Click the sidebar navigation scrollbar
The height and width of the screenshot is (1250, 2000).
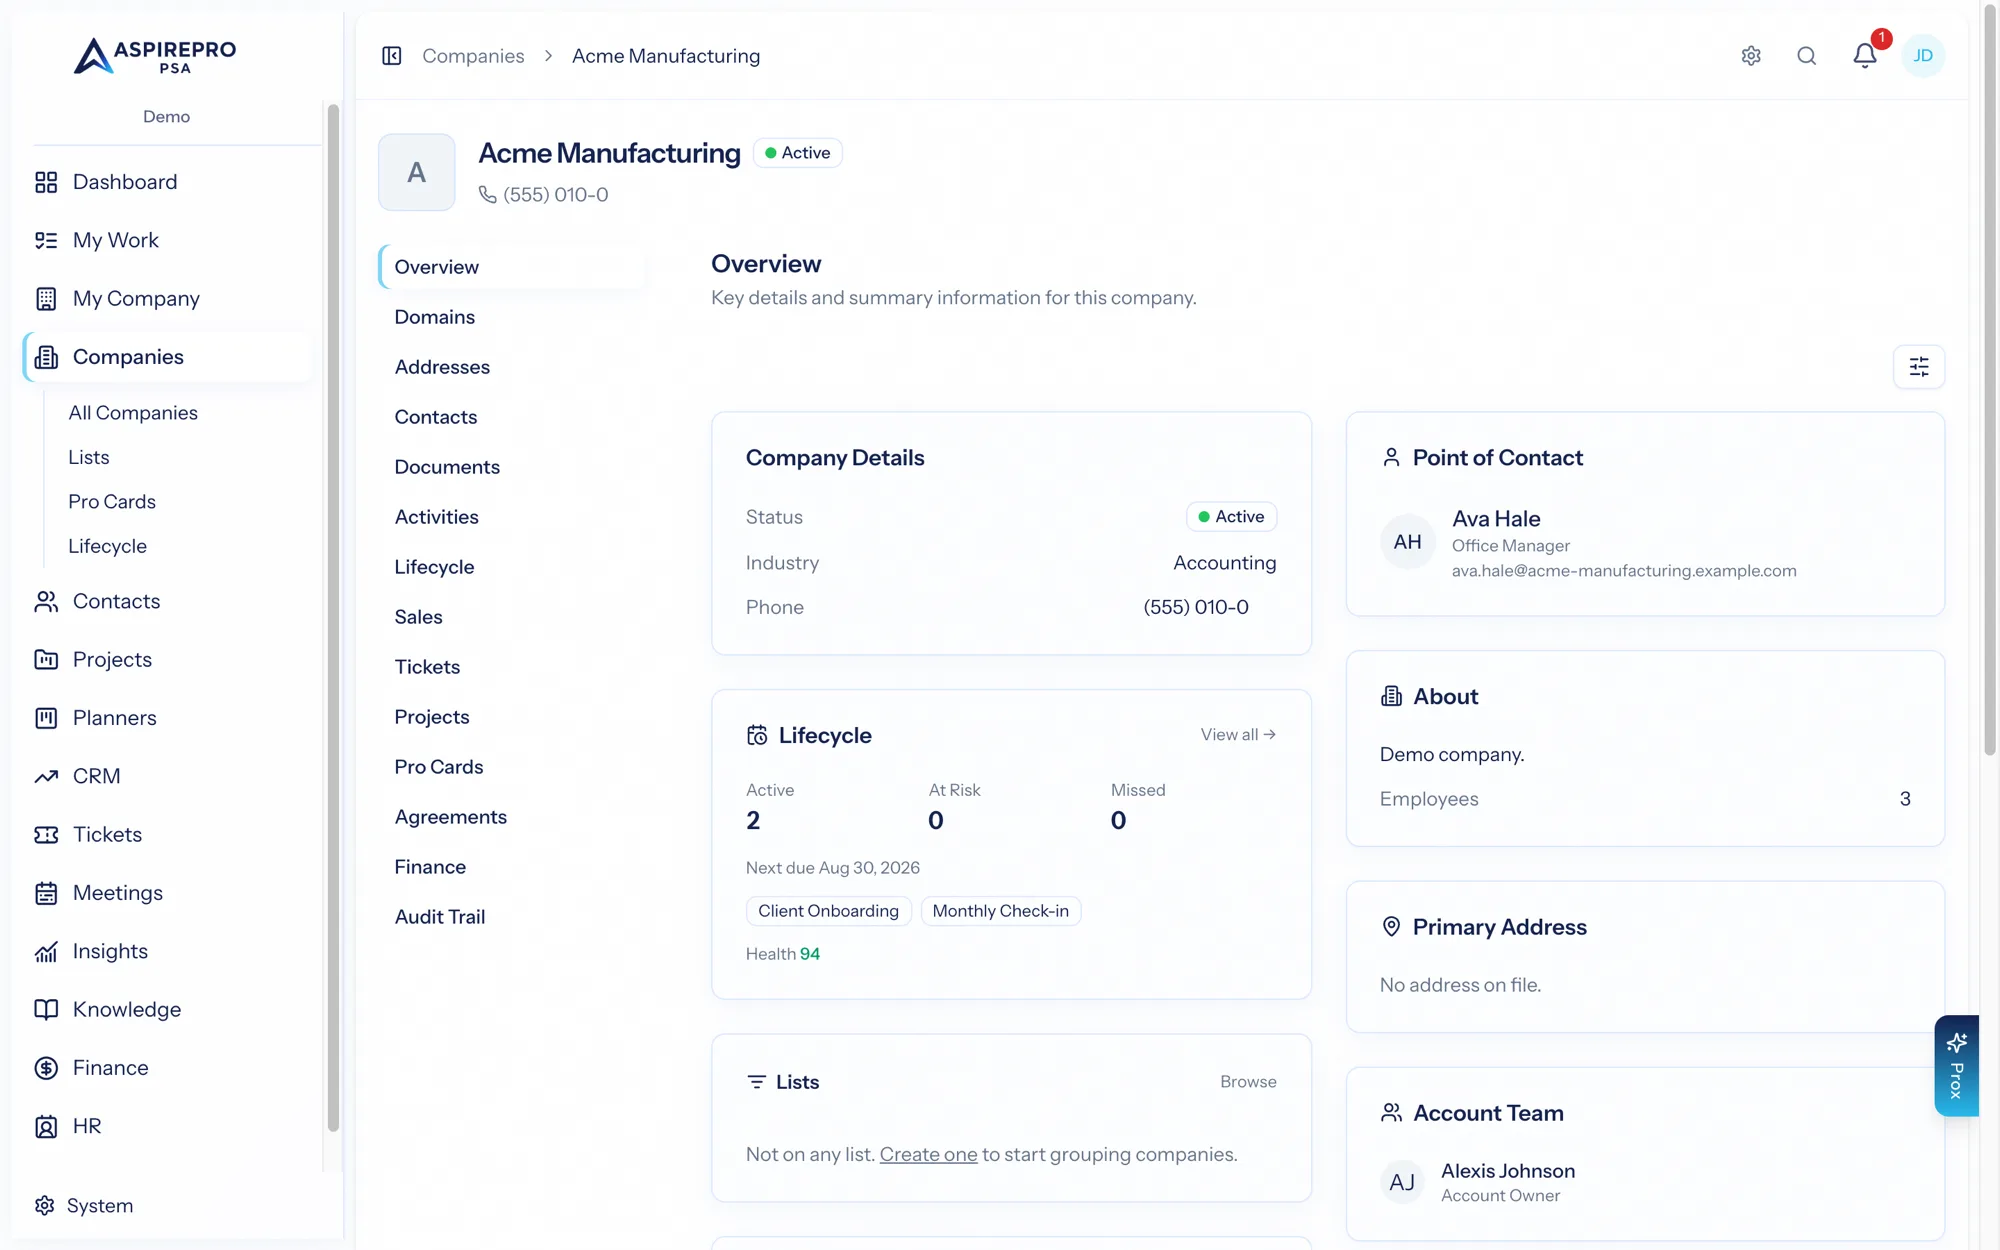pyautogui.click(x=333, y=617)
